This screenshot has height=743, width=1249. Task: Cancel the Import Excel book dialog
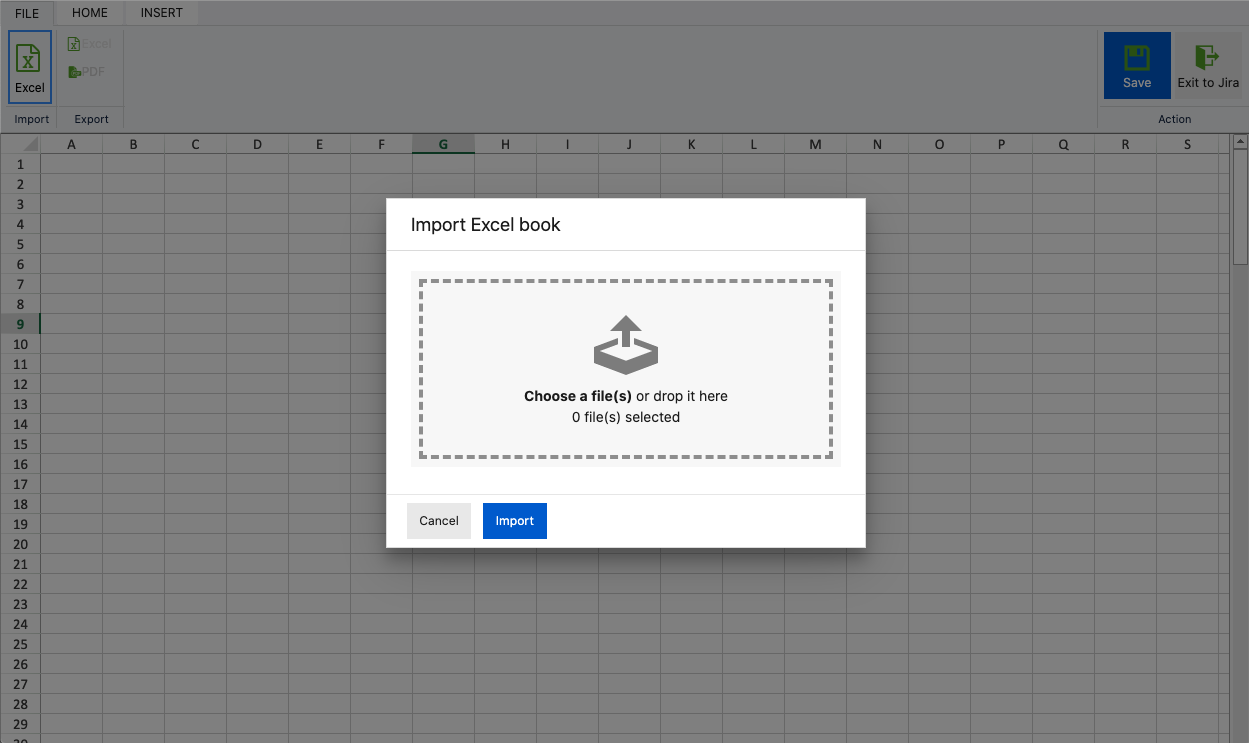(x=438, y=520)
